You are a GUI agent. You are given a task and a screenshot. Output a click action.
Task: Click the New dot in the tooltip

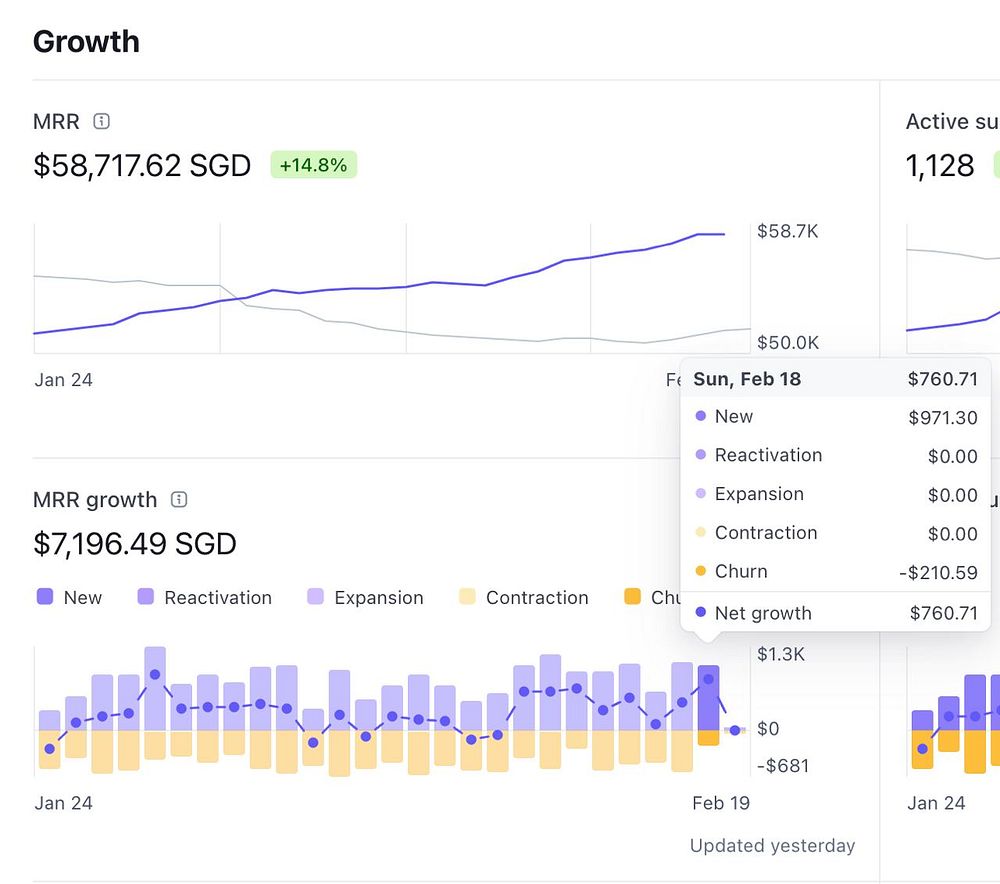pyautogui.click(x=700, y=417)
